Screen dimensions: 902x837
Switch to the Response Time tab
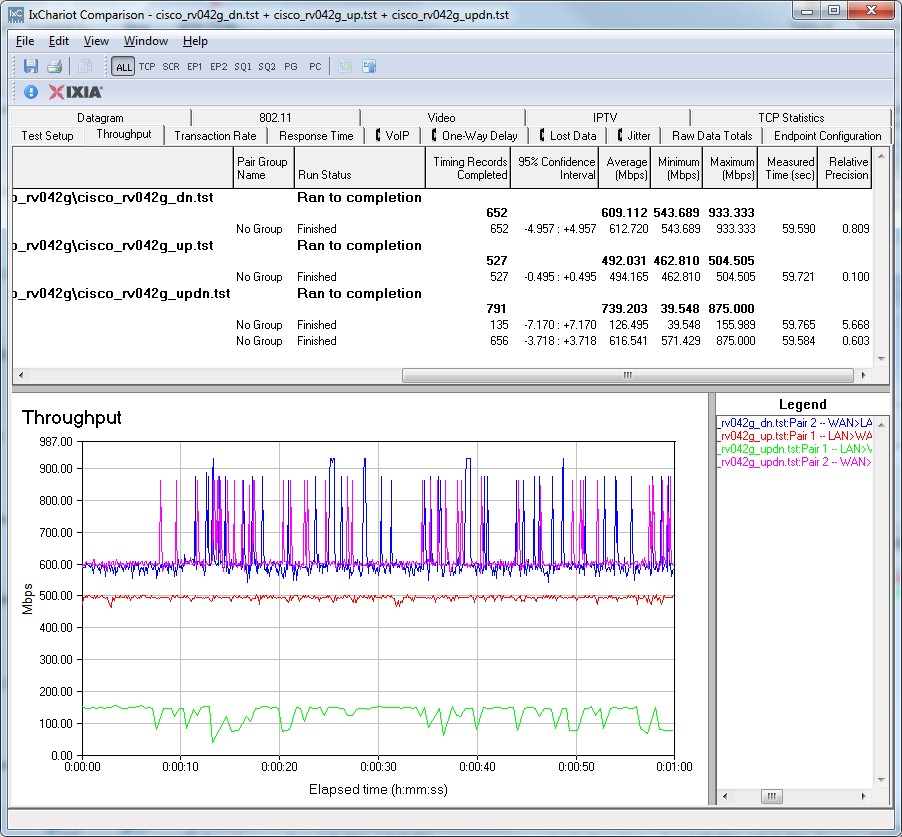click(x=316, y=136)
